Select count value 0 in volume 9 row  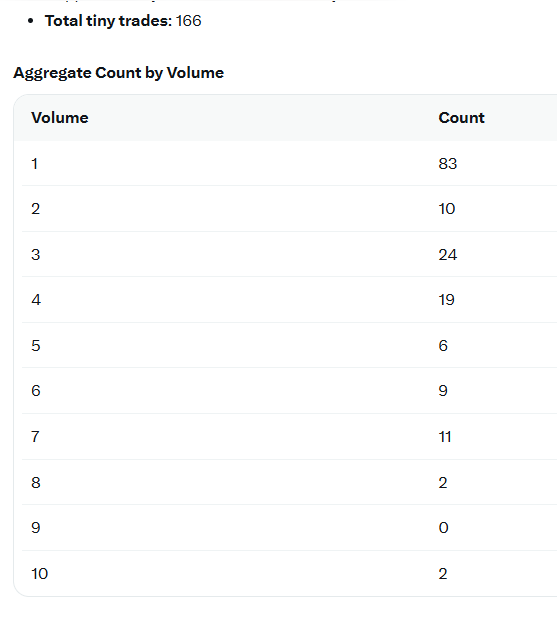(443, 528)
